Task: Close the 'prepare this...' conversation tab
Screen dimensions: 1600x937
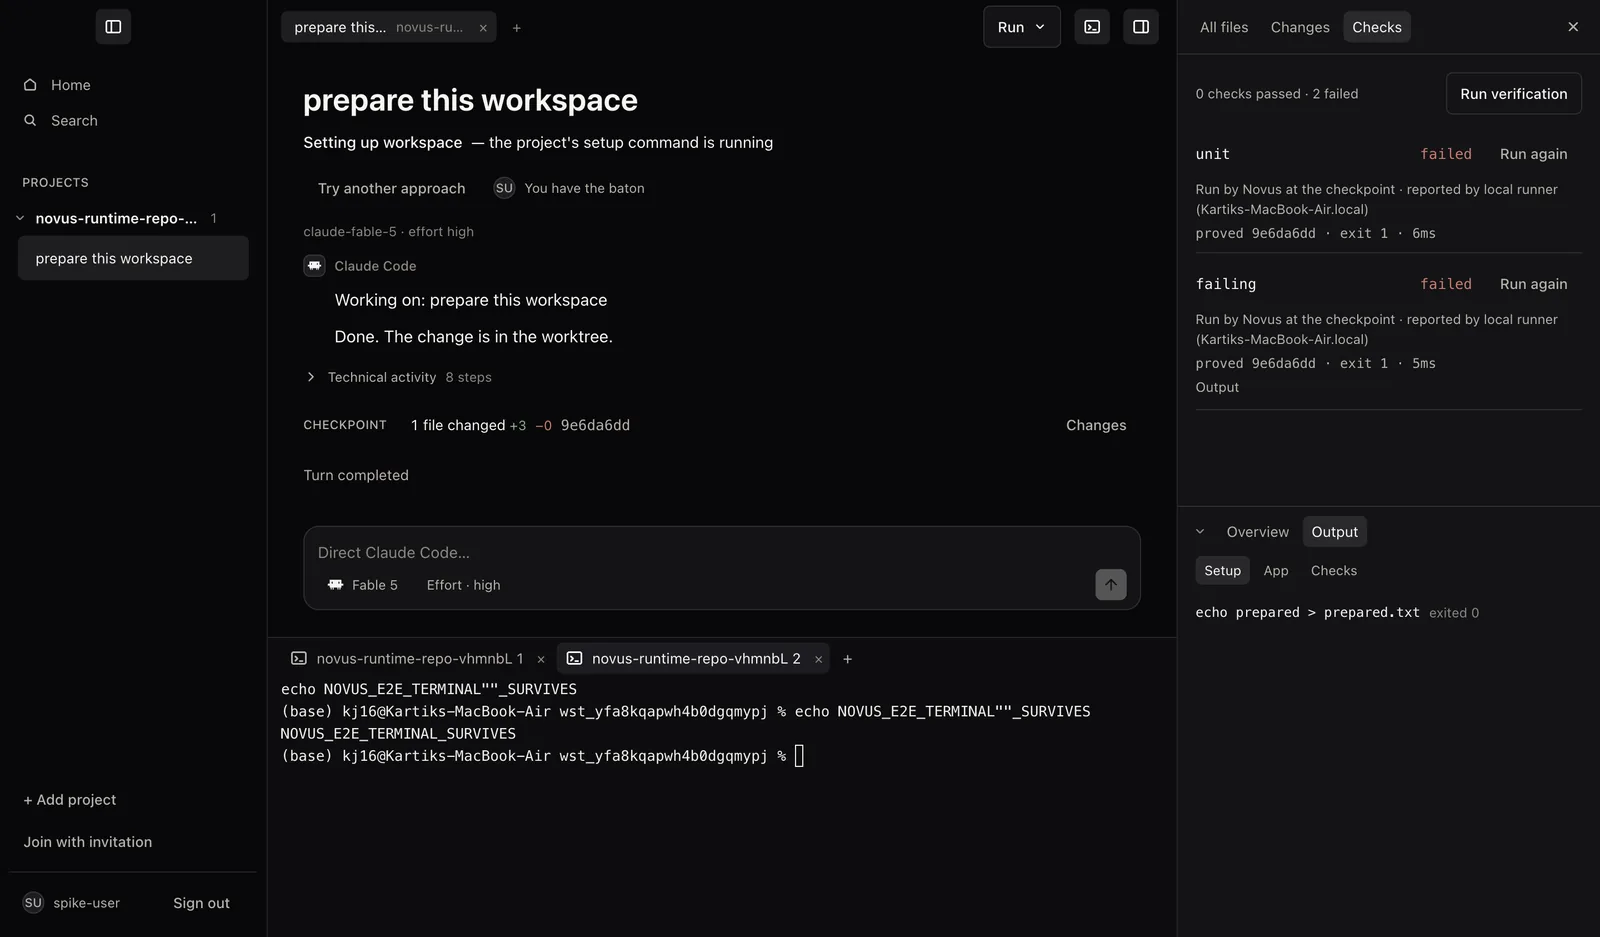Action: 483,28
